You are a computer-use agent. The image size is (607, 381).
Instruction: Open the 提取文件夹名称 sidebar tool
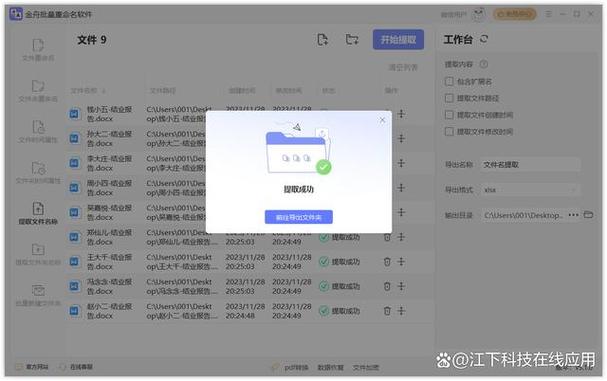point(38,254)
